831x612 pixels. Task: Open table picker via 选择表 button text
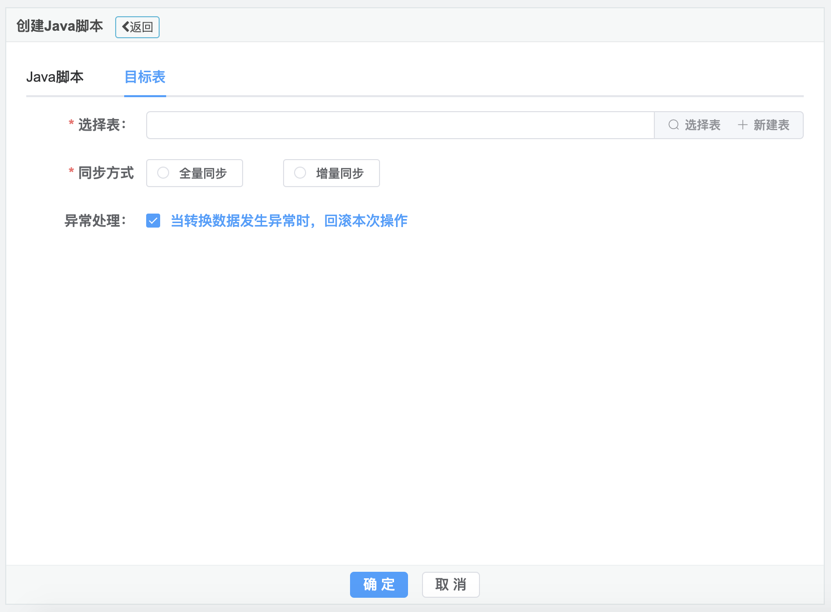tap(702, 125)
